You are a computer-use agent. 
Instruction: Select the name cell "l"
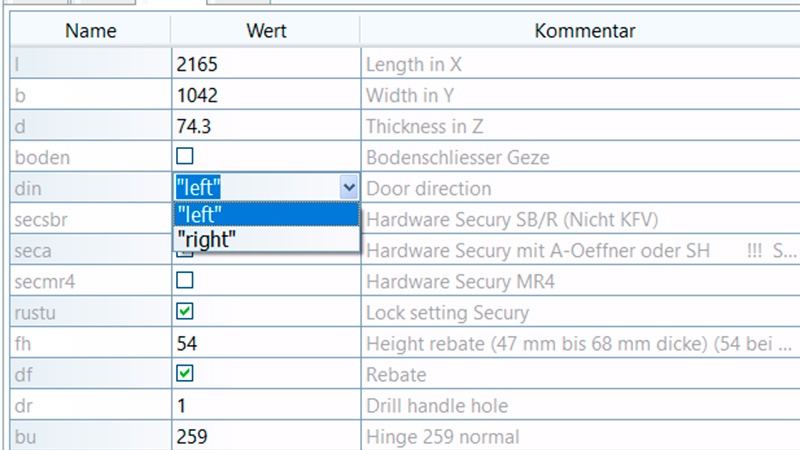point(91,64)
